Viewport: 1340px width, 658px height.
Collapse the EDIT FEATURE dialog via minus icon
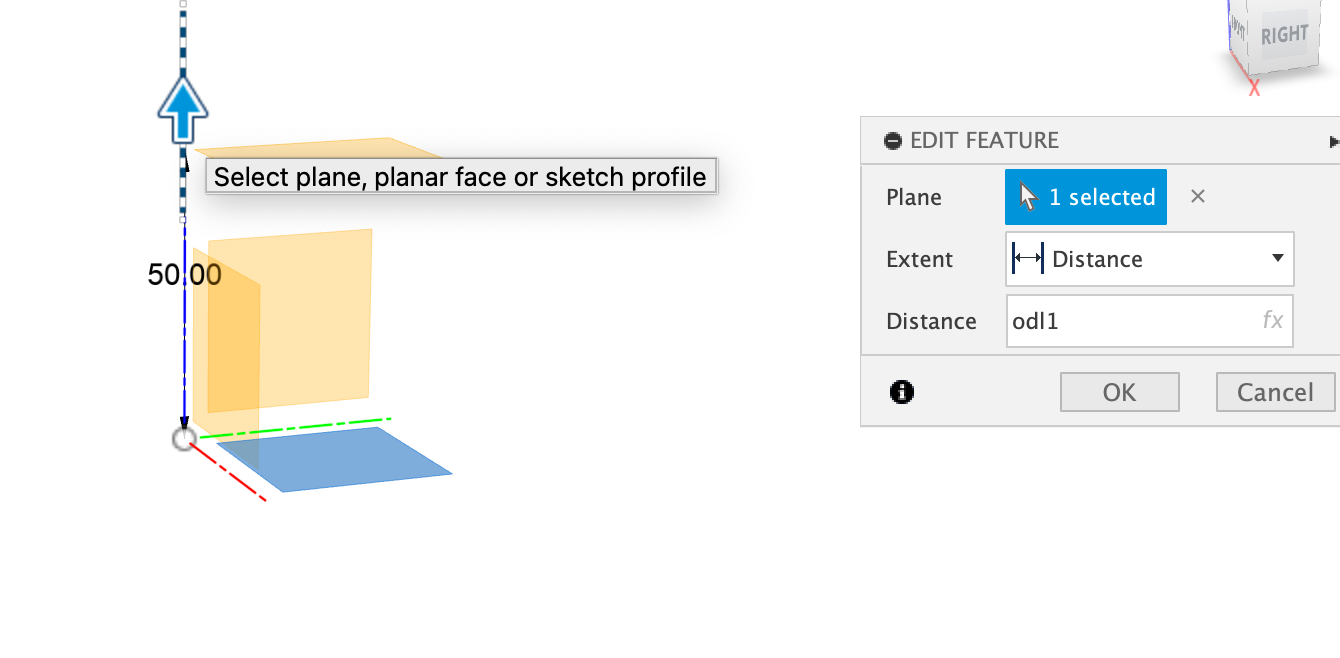click(x=893, y=141)
